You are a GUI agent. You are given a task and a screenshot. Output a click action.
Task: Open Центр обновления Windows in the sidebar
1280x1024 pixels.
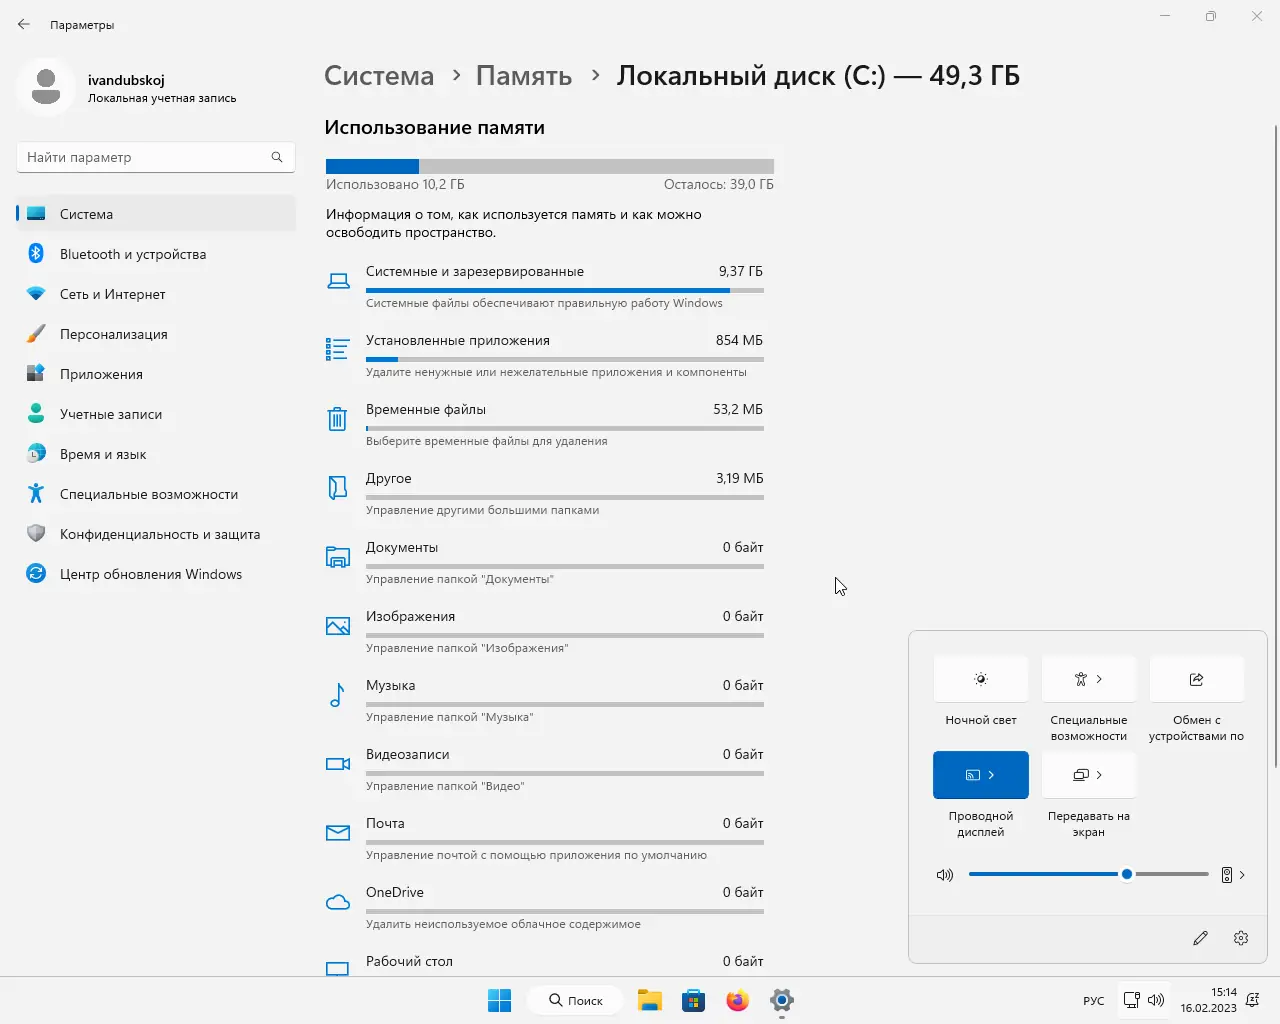click(156, 574)
